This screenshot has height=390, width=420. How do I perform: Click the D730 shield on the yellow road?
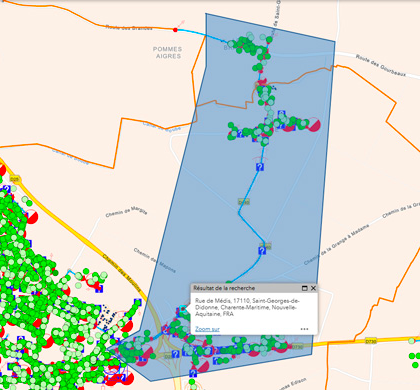371,341
